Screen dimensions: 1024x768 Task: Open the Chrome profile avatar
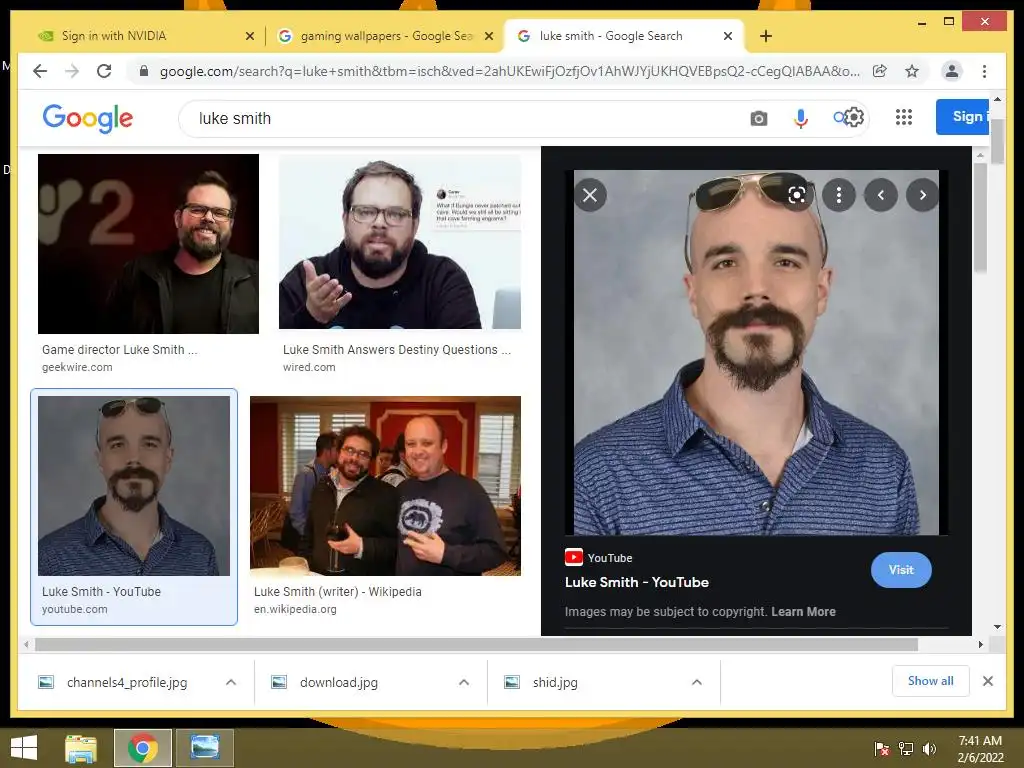(x=952, y=71)
